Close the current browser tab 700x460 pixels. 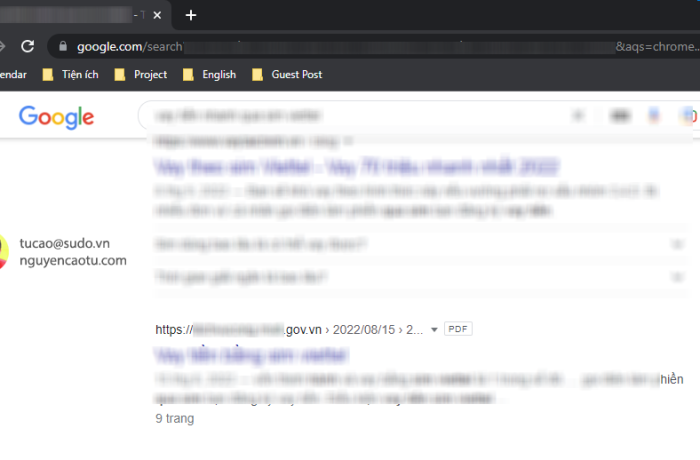[157, 15]
